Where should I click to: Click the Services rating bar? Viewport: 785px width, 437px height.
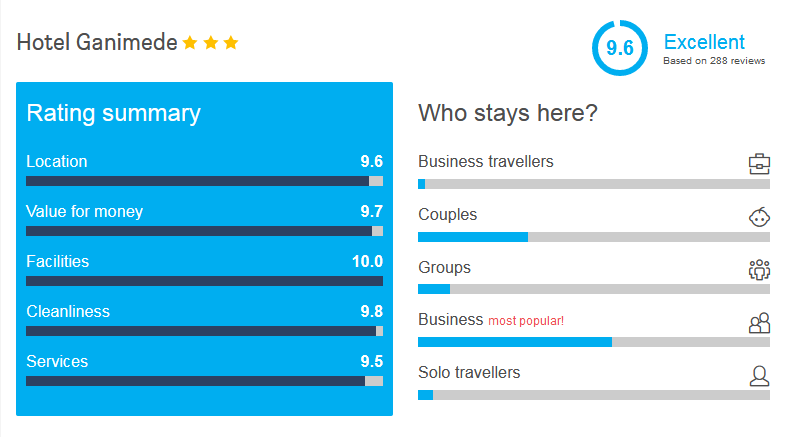pyautogui.click(x=204, y=381)
